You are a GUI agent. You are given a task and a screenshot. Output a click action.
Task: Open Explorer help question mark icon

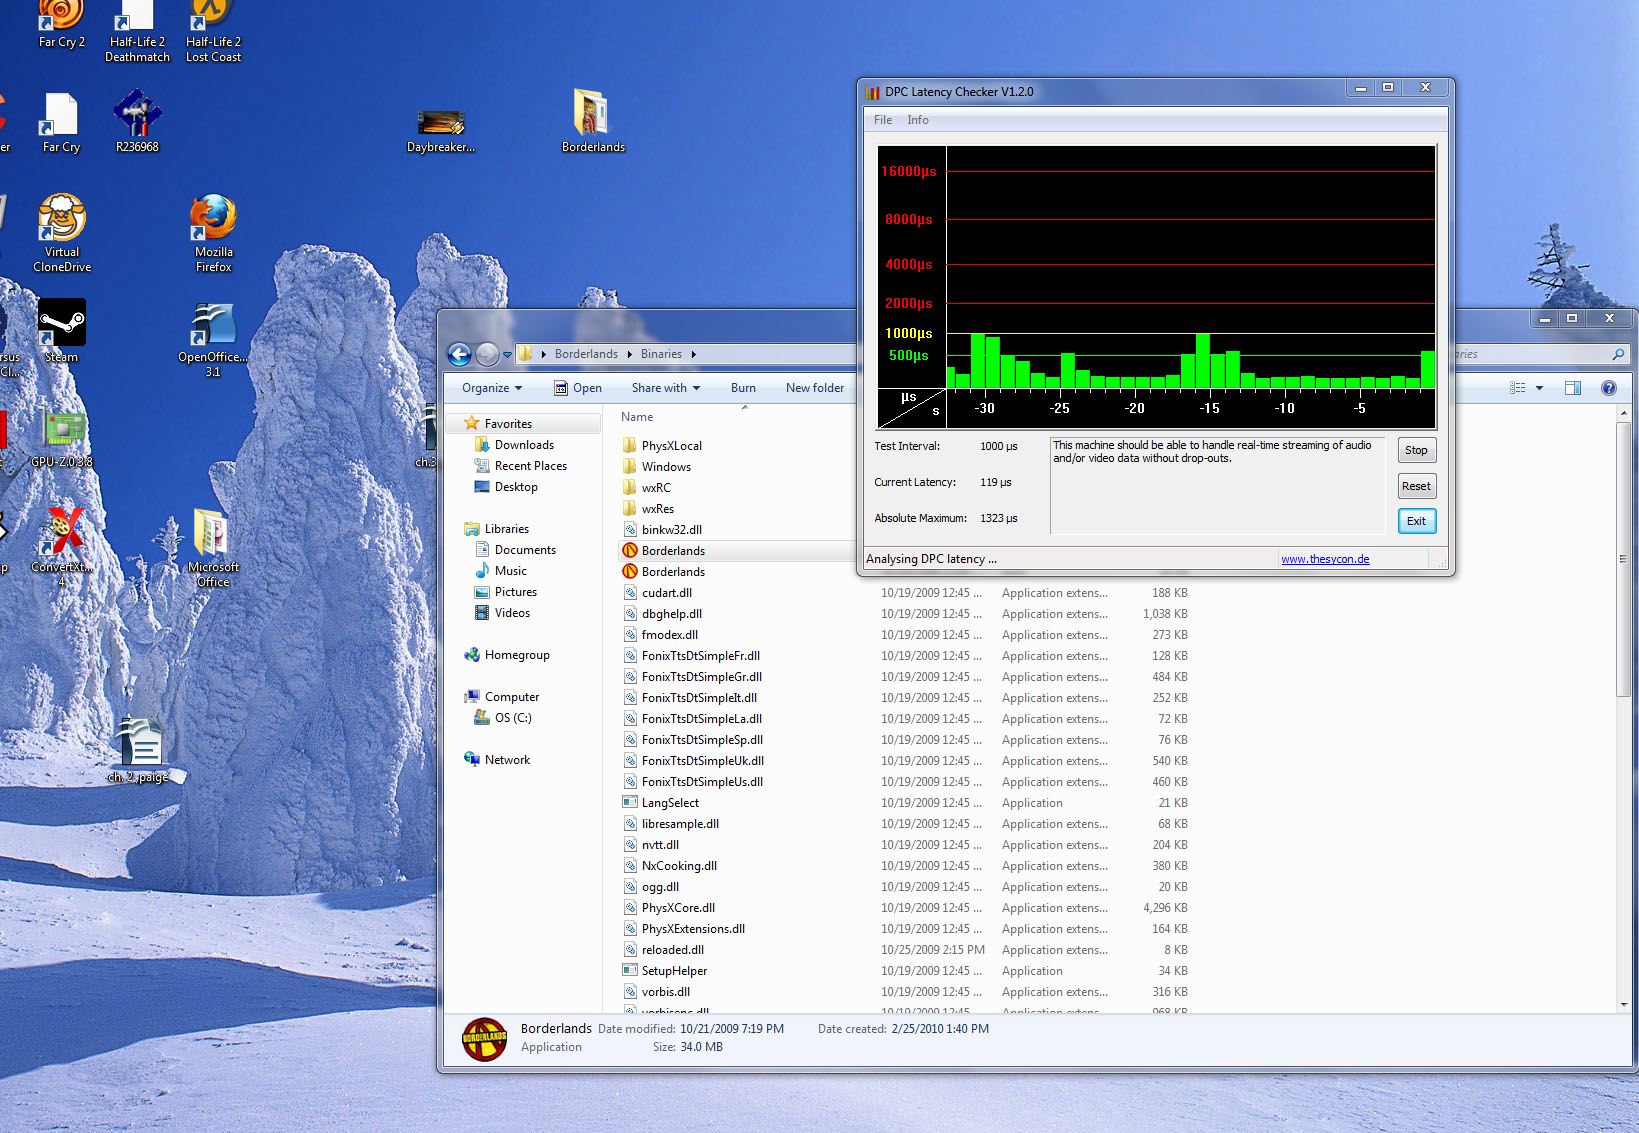(1609, 388)
